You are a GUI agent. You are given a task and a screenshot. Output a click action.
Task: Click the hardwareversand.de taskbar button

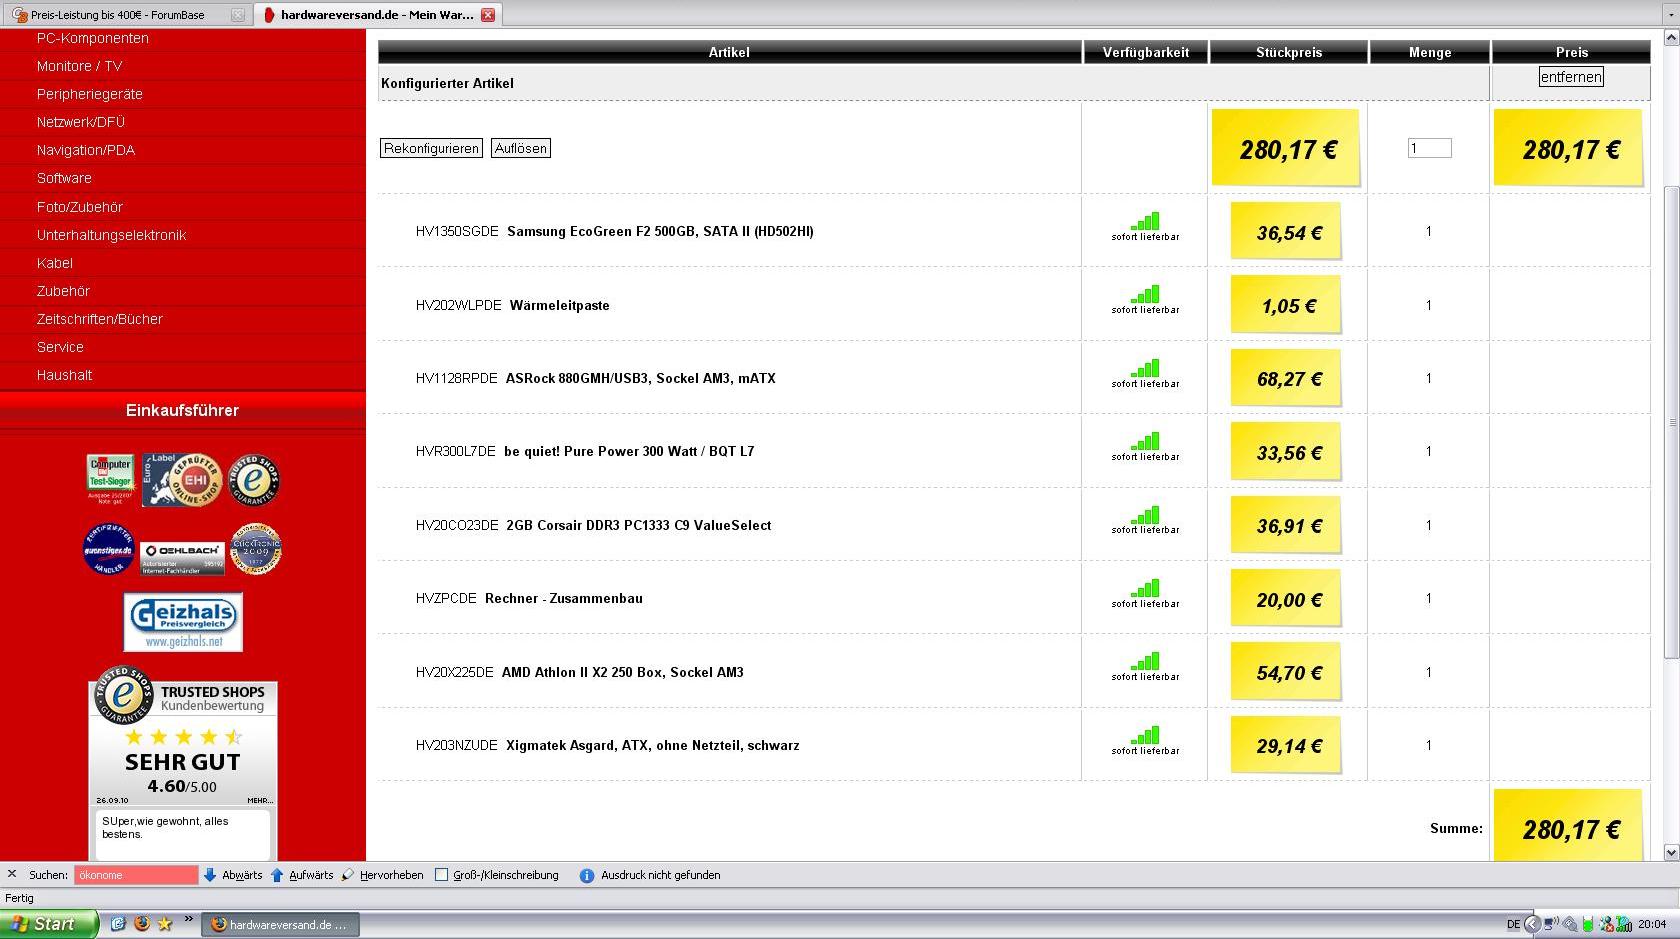pyautogui.click(x=281, y=924)
